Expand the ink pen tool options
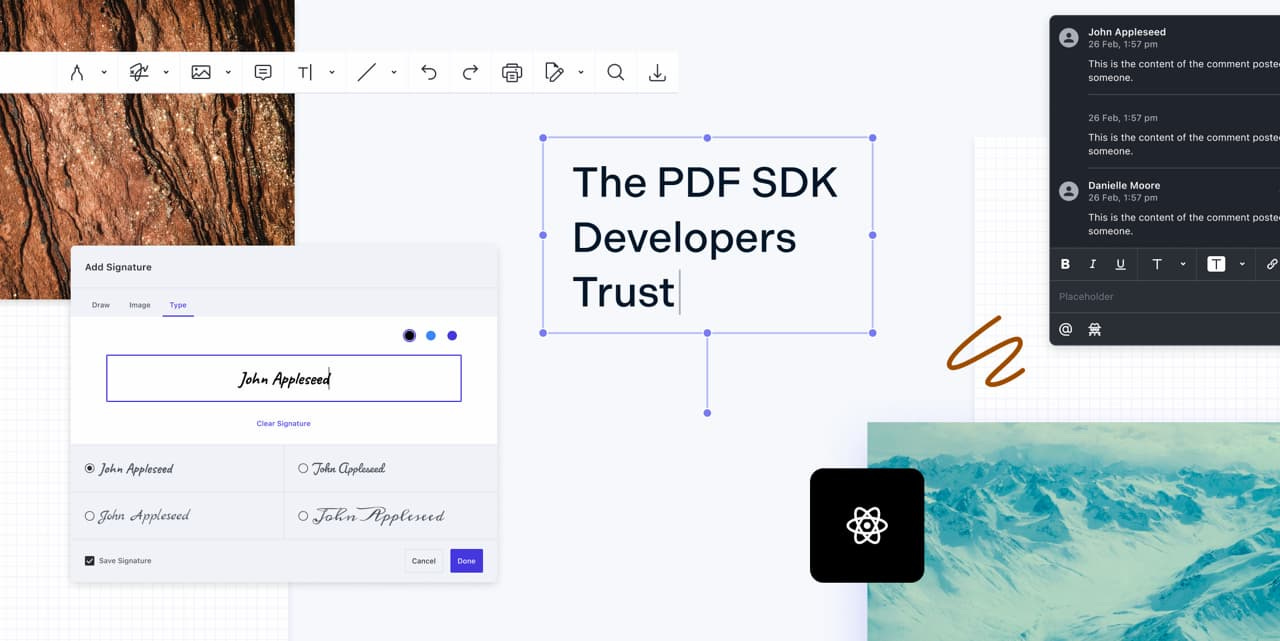1280x641 pixels. pyautogui.click(x=104, y=72)
